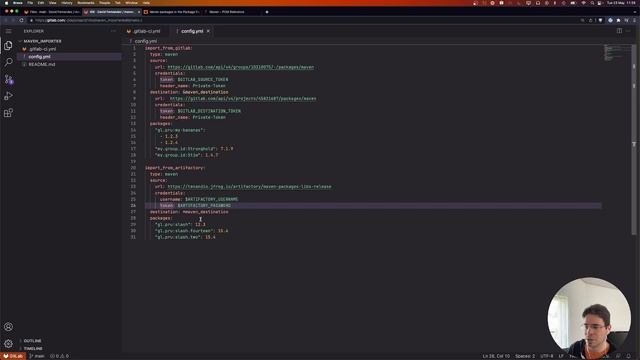Image resolution: width=640 pixels, height=360 pixels.
Task: Click the packages key on line 13
Action: pyautogui.click(x=161, y=124)
